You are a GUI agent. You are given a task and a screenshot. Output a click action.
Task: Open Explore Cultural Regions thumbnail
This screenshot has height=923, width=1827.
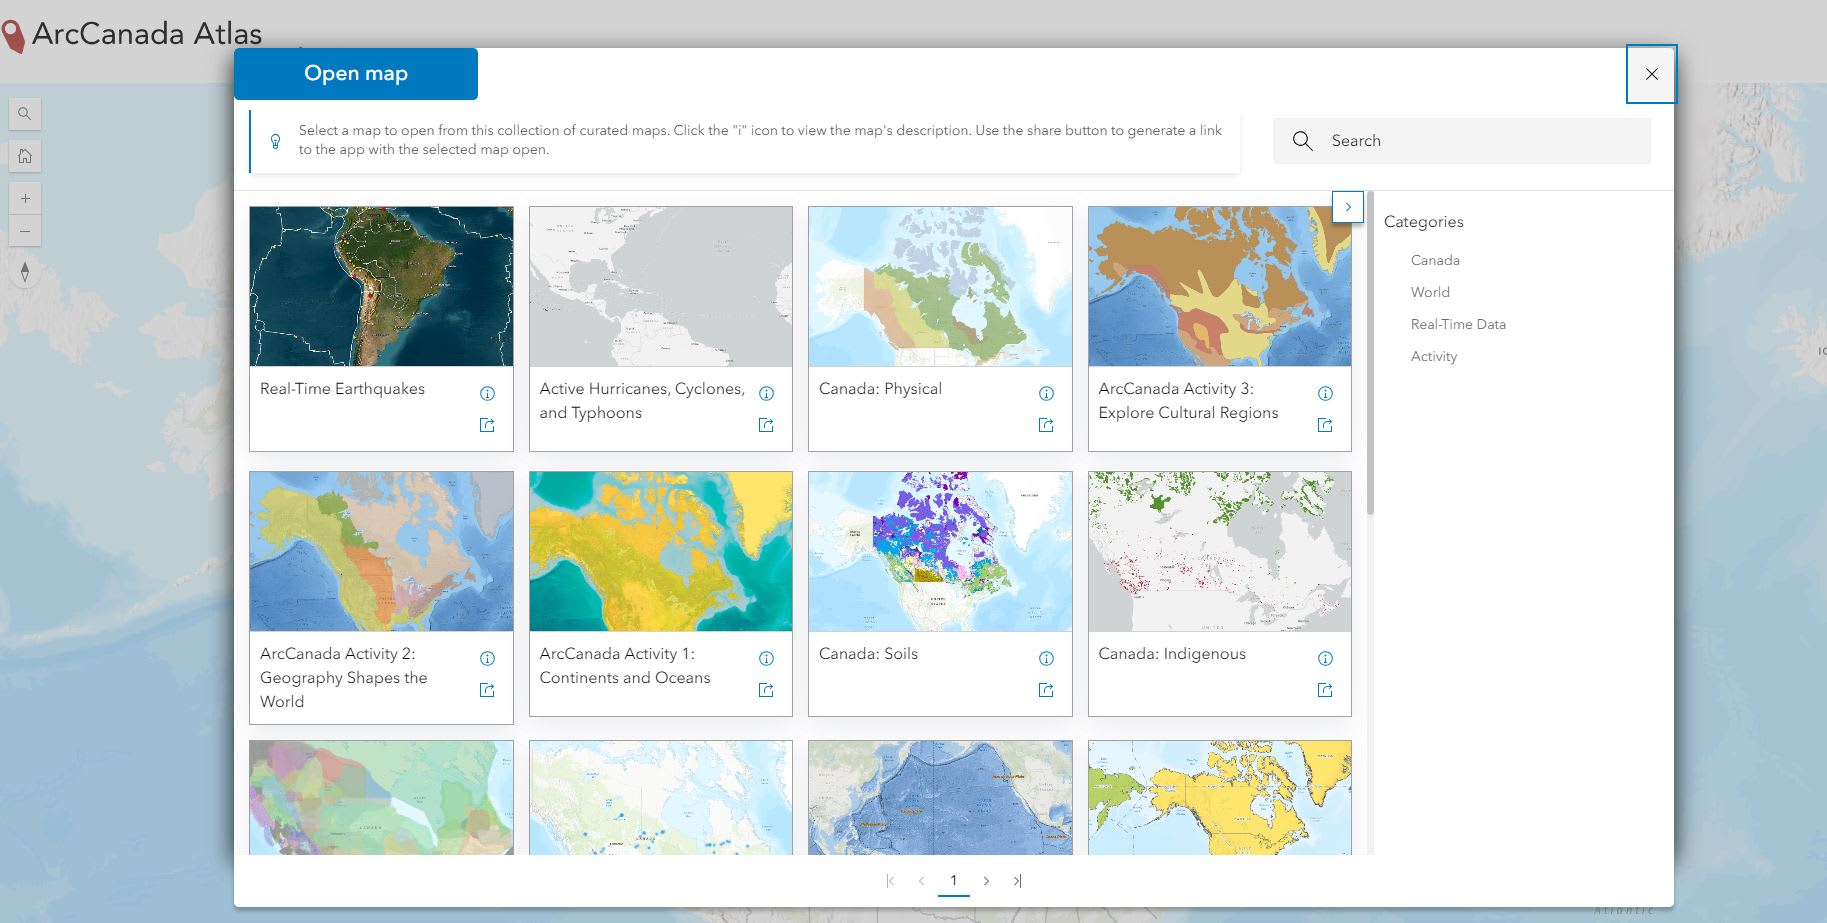pyautogui.click(x=1220, y=286)
